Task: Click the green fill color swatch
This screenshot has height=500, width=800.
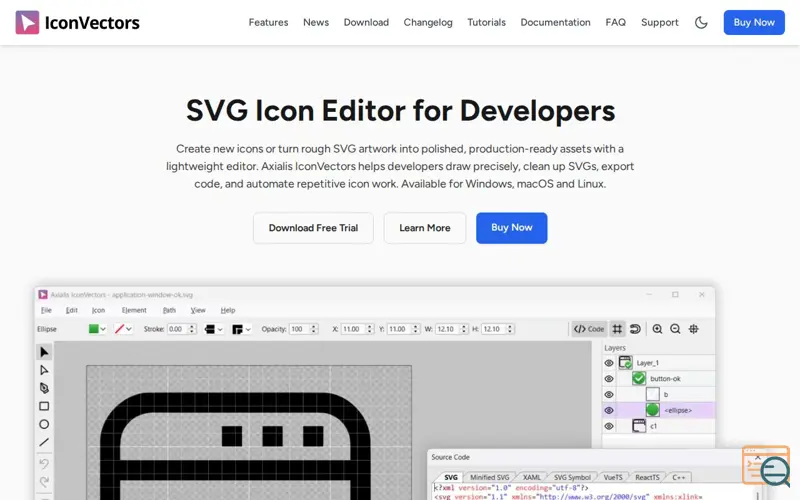Action: pos(93,329)
